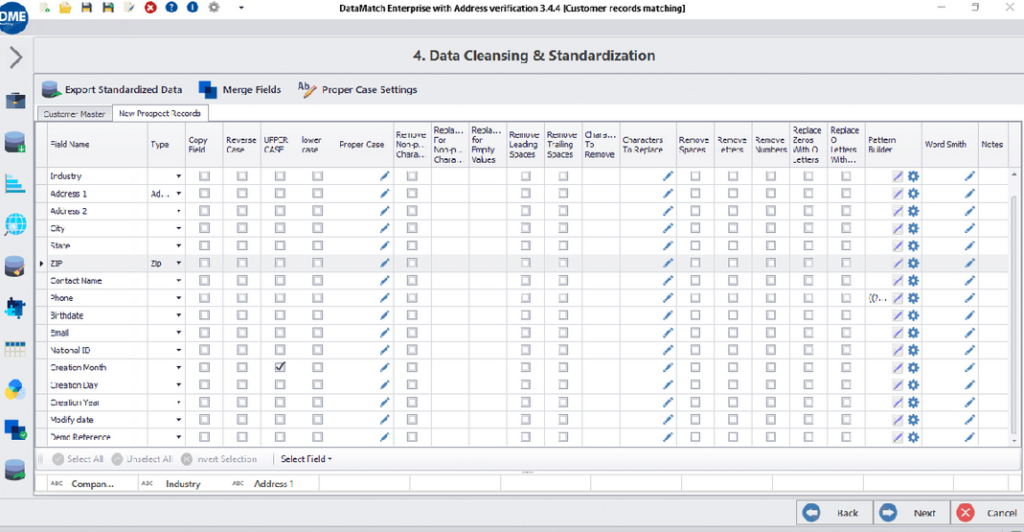Screen dimensions: 1024x532
Task: Uncheck UPPER CASE for Creation Month
Action: click(280, 368)
